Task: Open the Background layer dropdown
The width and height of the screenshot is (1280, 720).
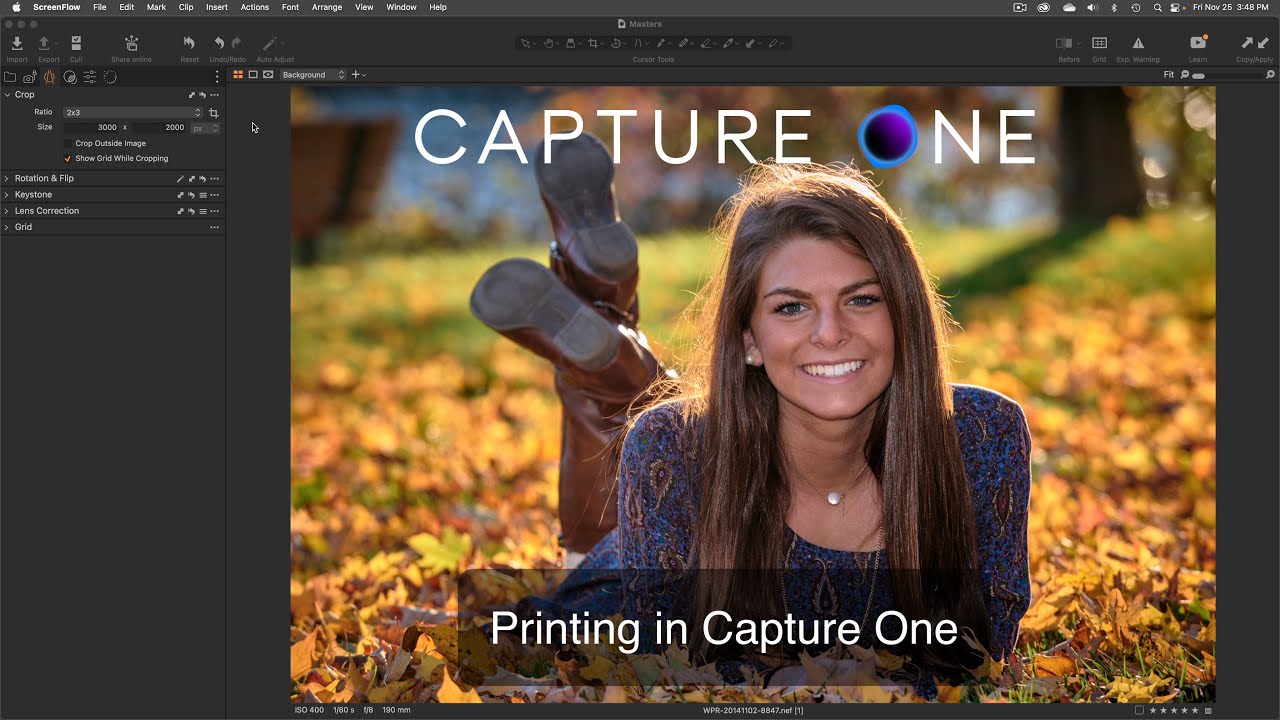Action: click(x=313, y=75)
